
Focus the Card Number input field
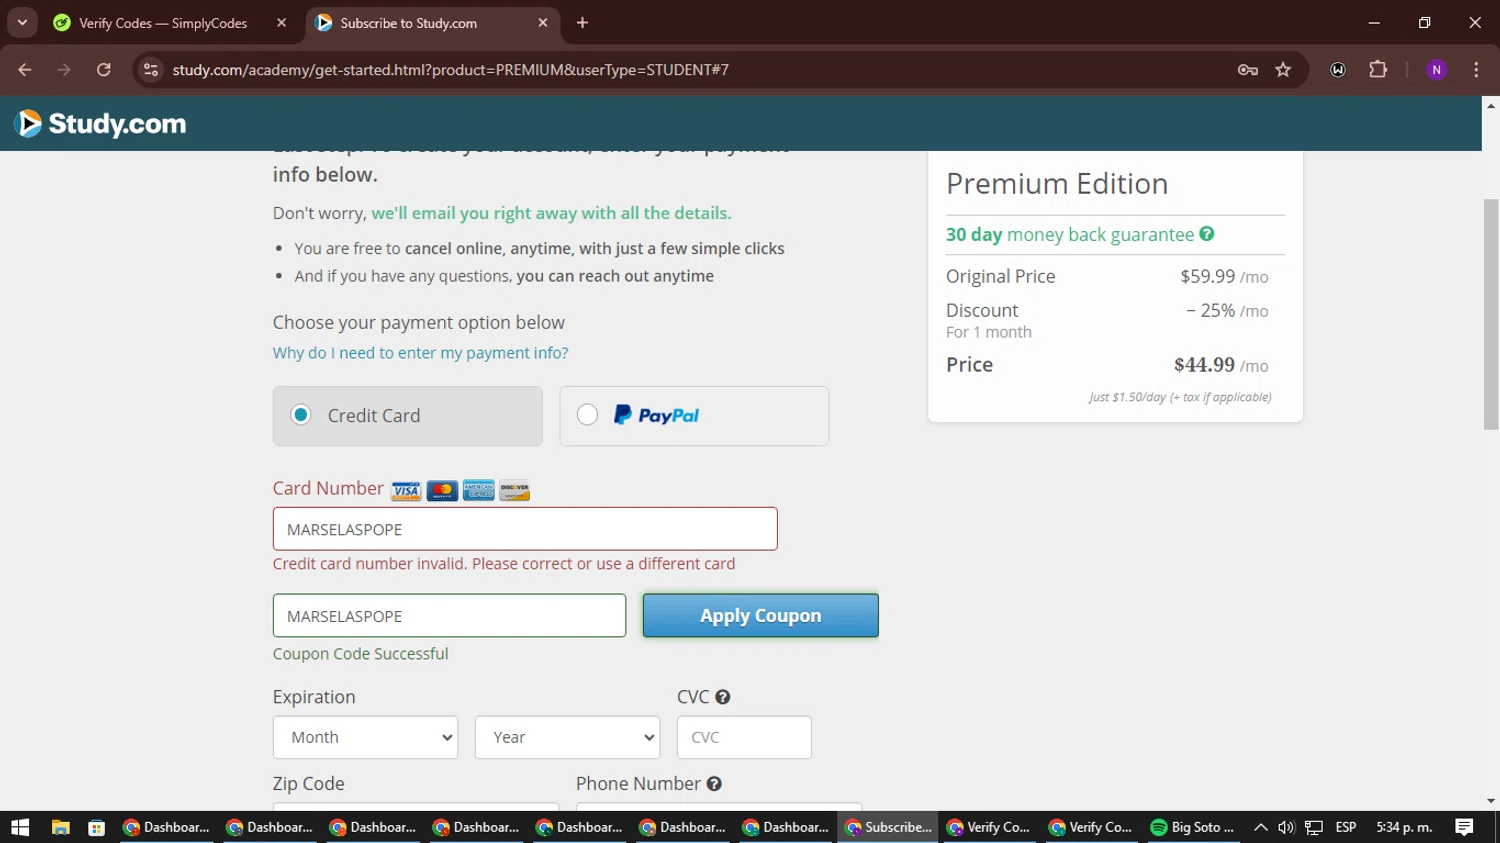(525, 529)
